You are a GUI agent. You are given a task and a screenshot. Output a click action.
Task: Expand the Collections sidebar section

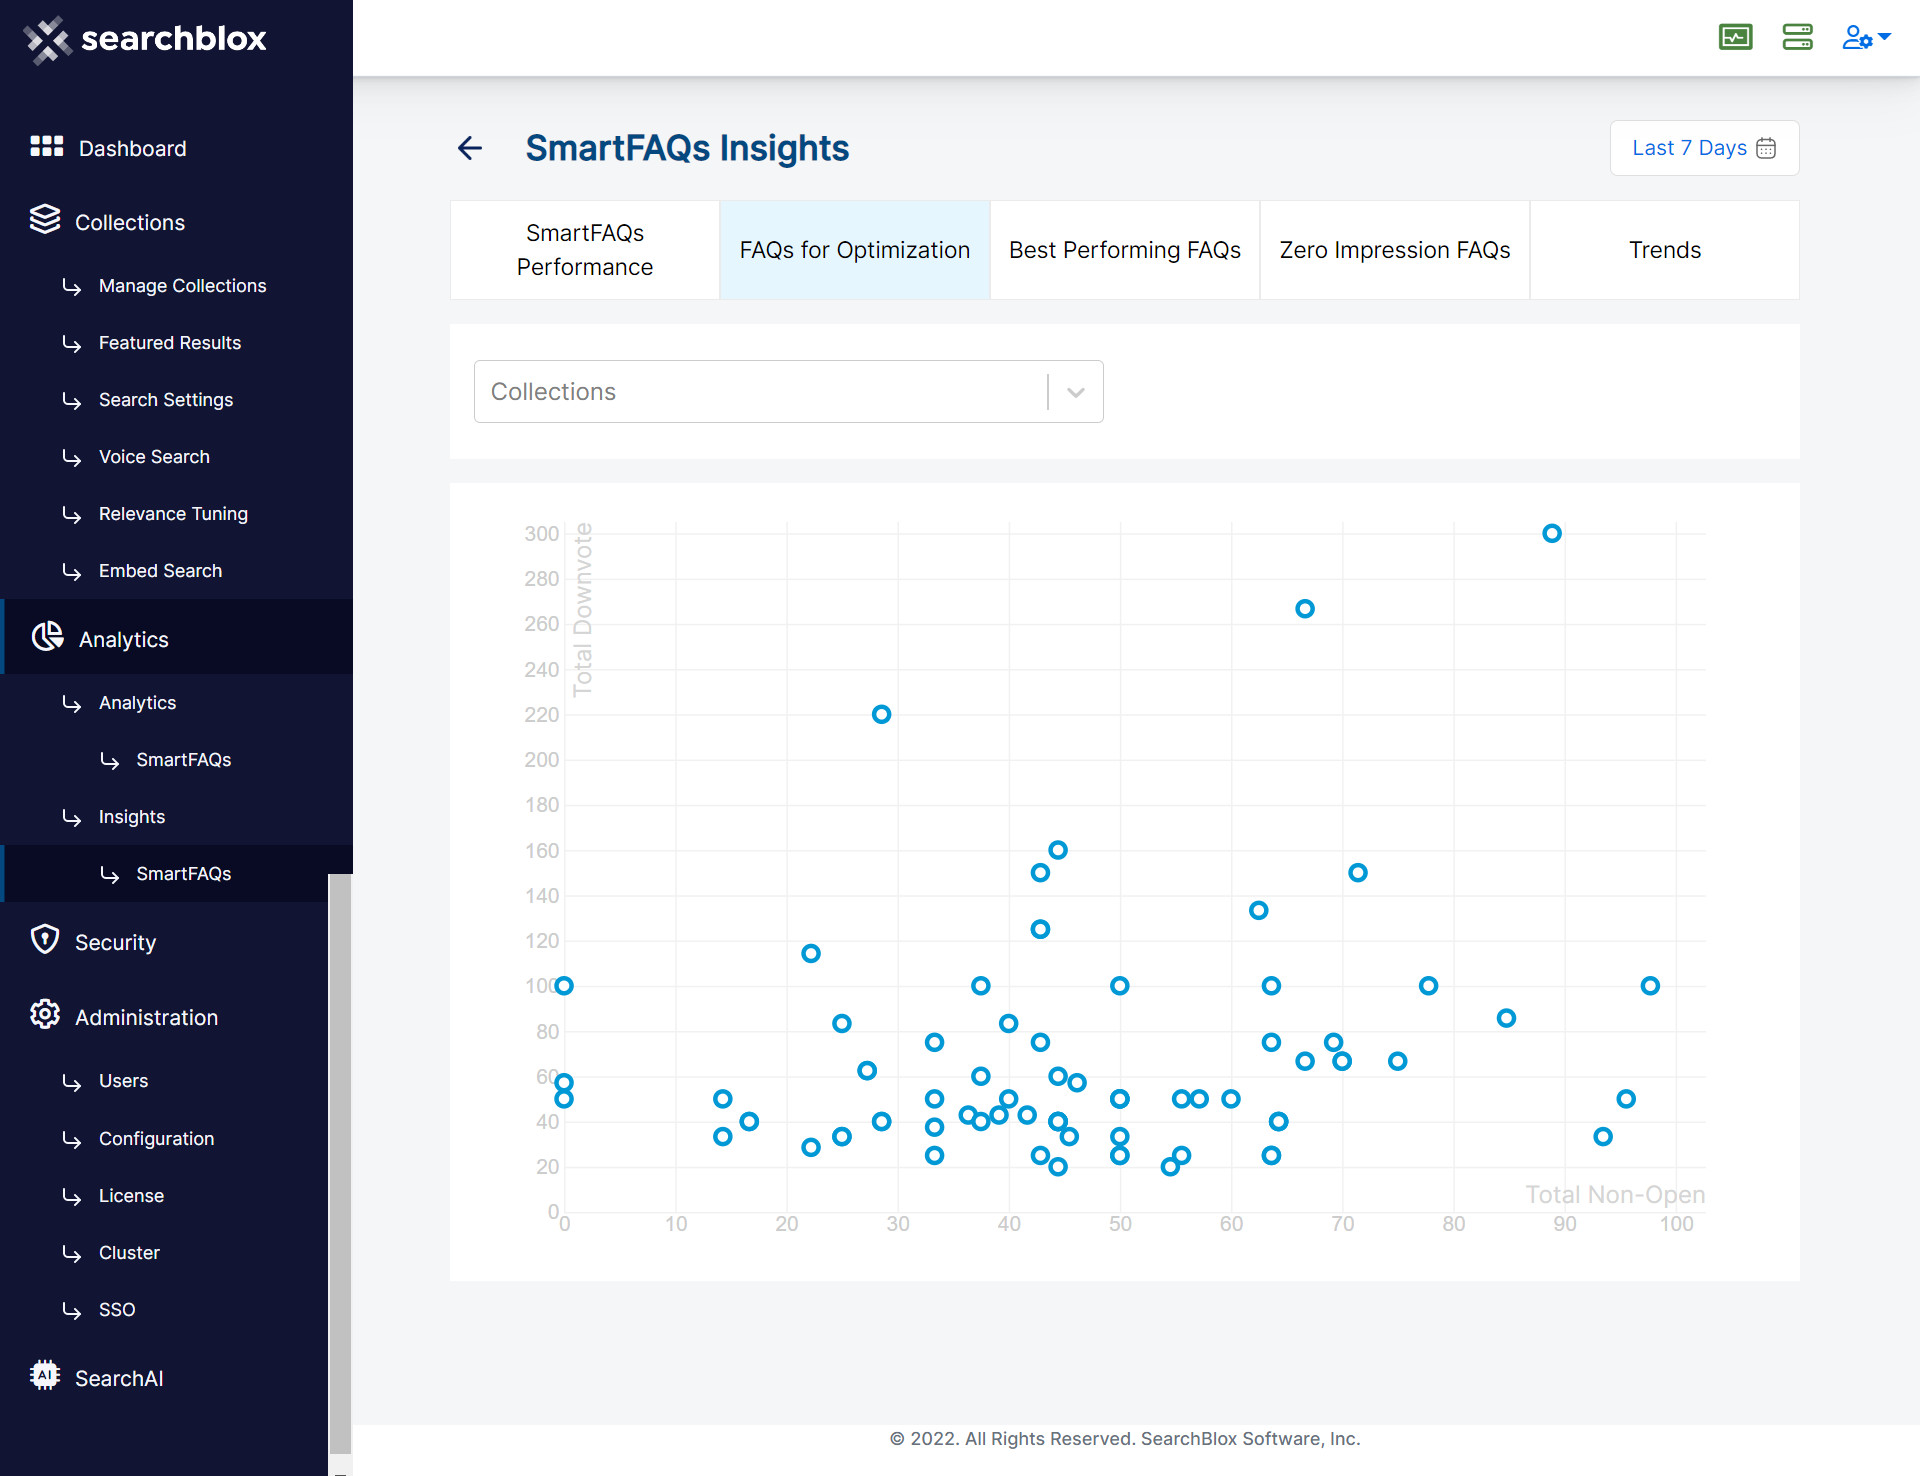pyautogui.click(x=129, y=222)
